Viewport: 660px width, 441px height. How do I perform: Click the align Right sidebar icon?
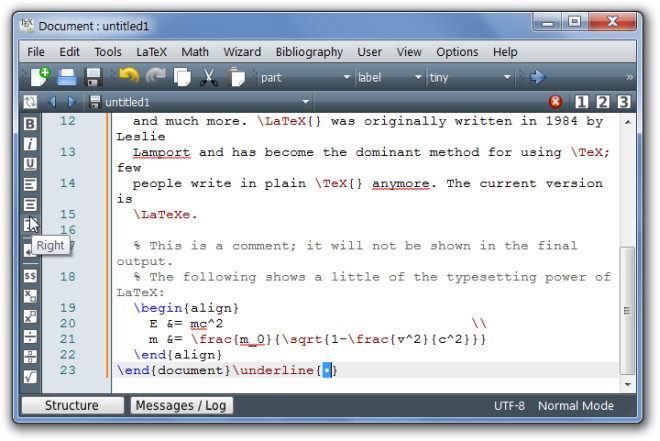pyautogui.click(x=29, y=224)
